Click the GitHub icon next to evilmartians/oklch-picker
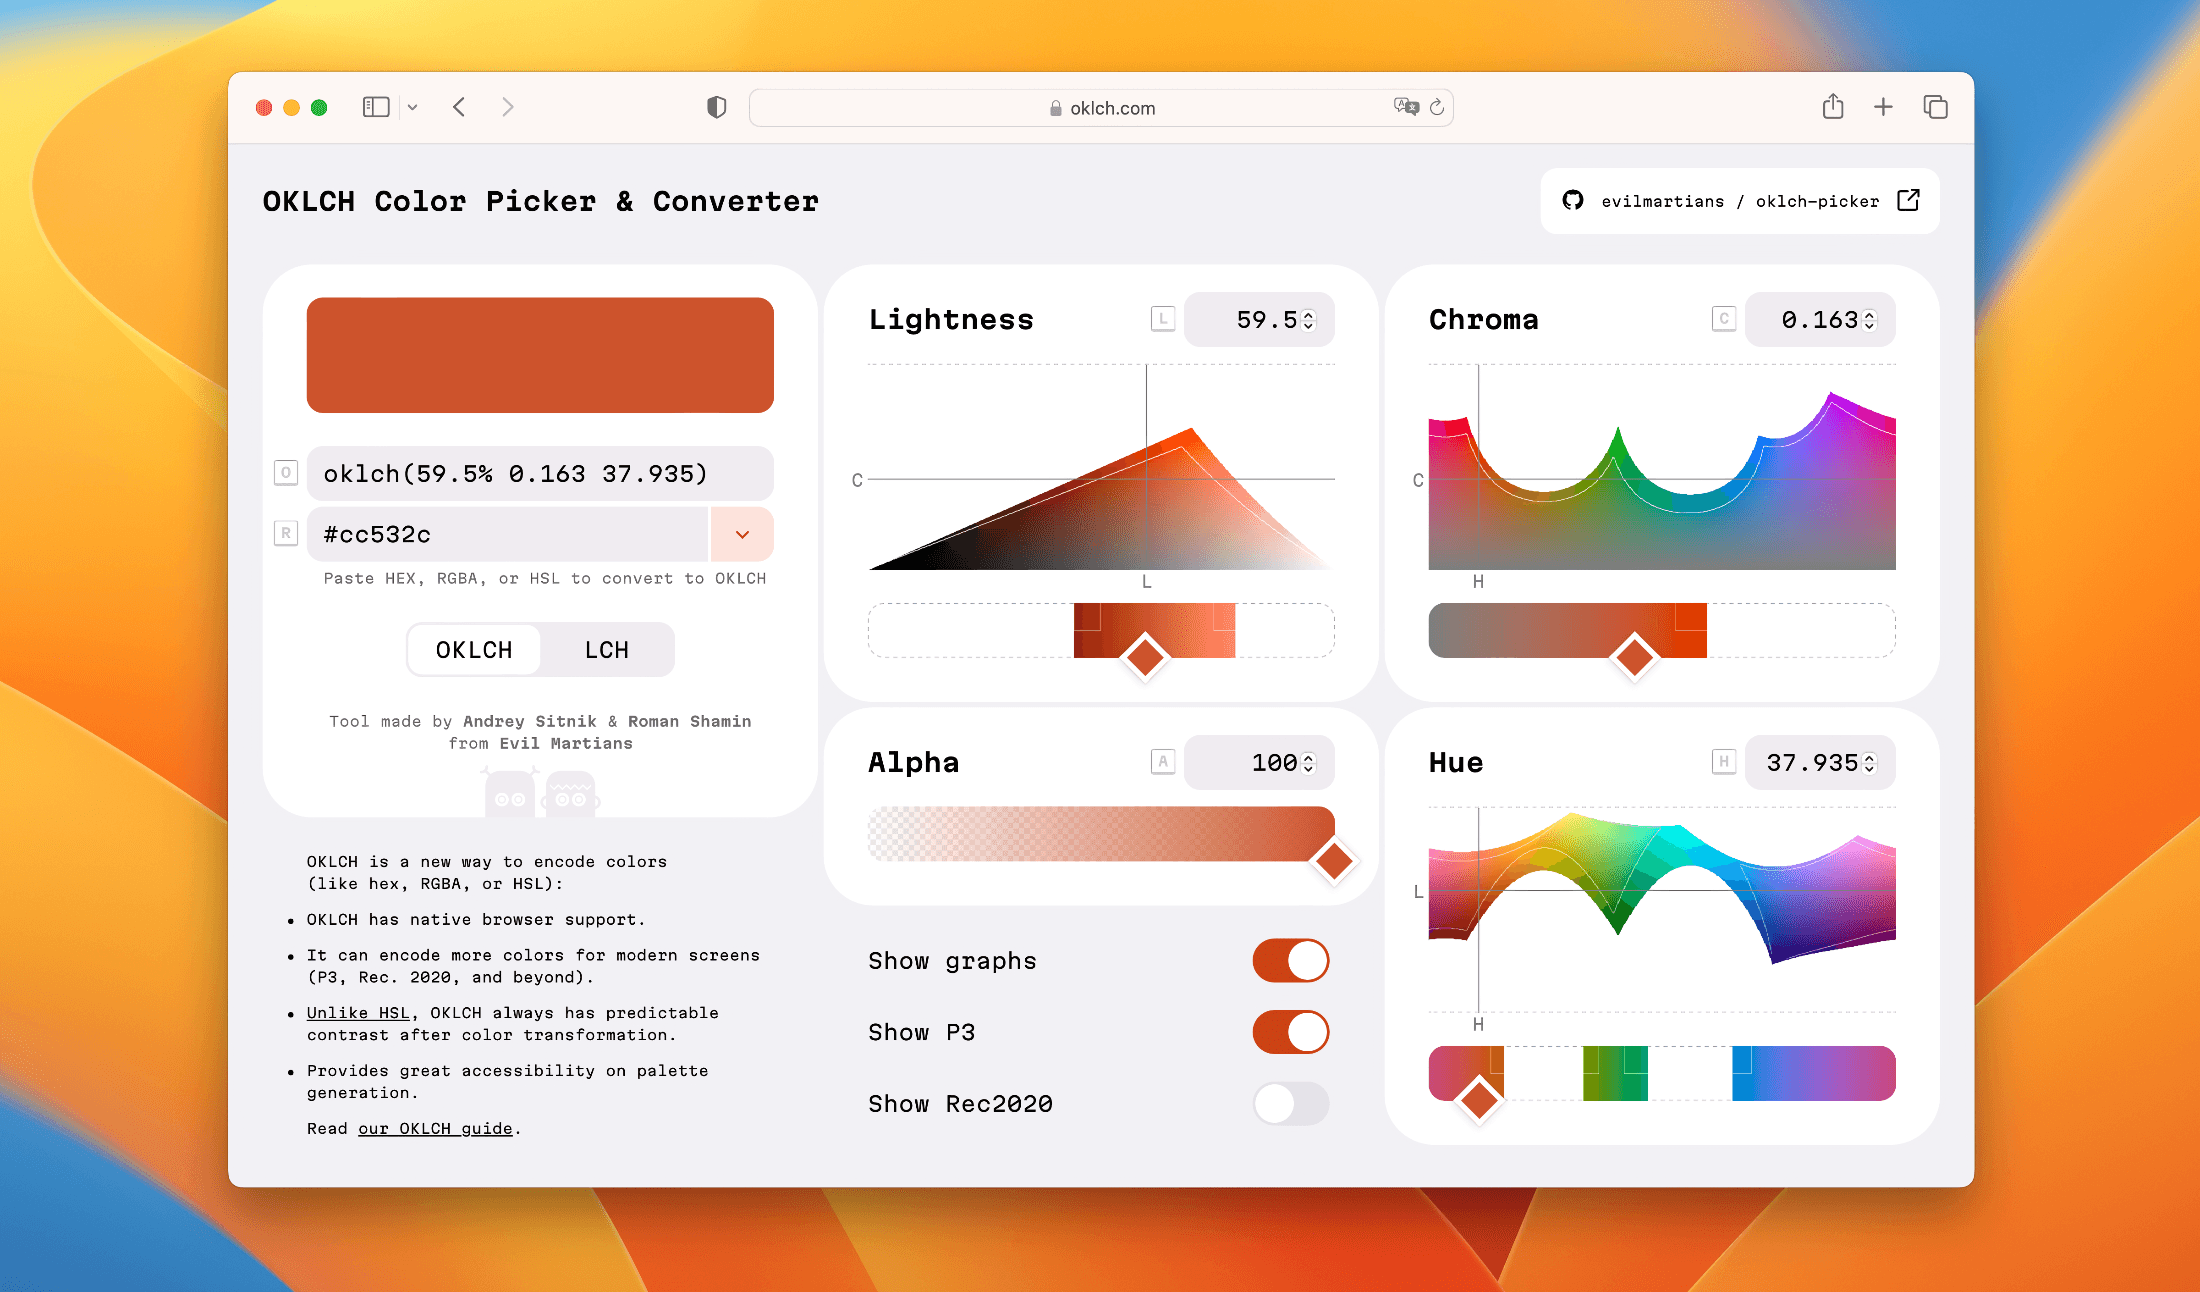 point(1573,201)
